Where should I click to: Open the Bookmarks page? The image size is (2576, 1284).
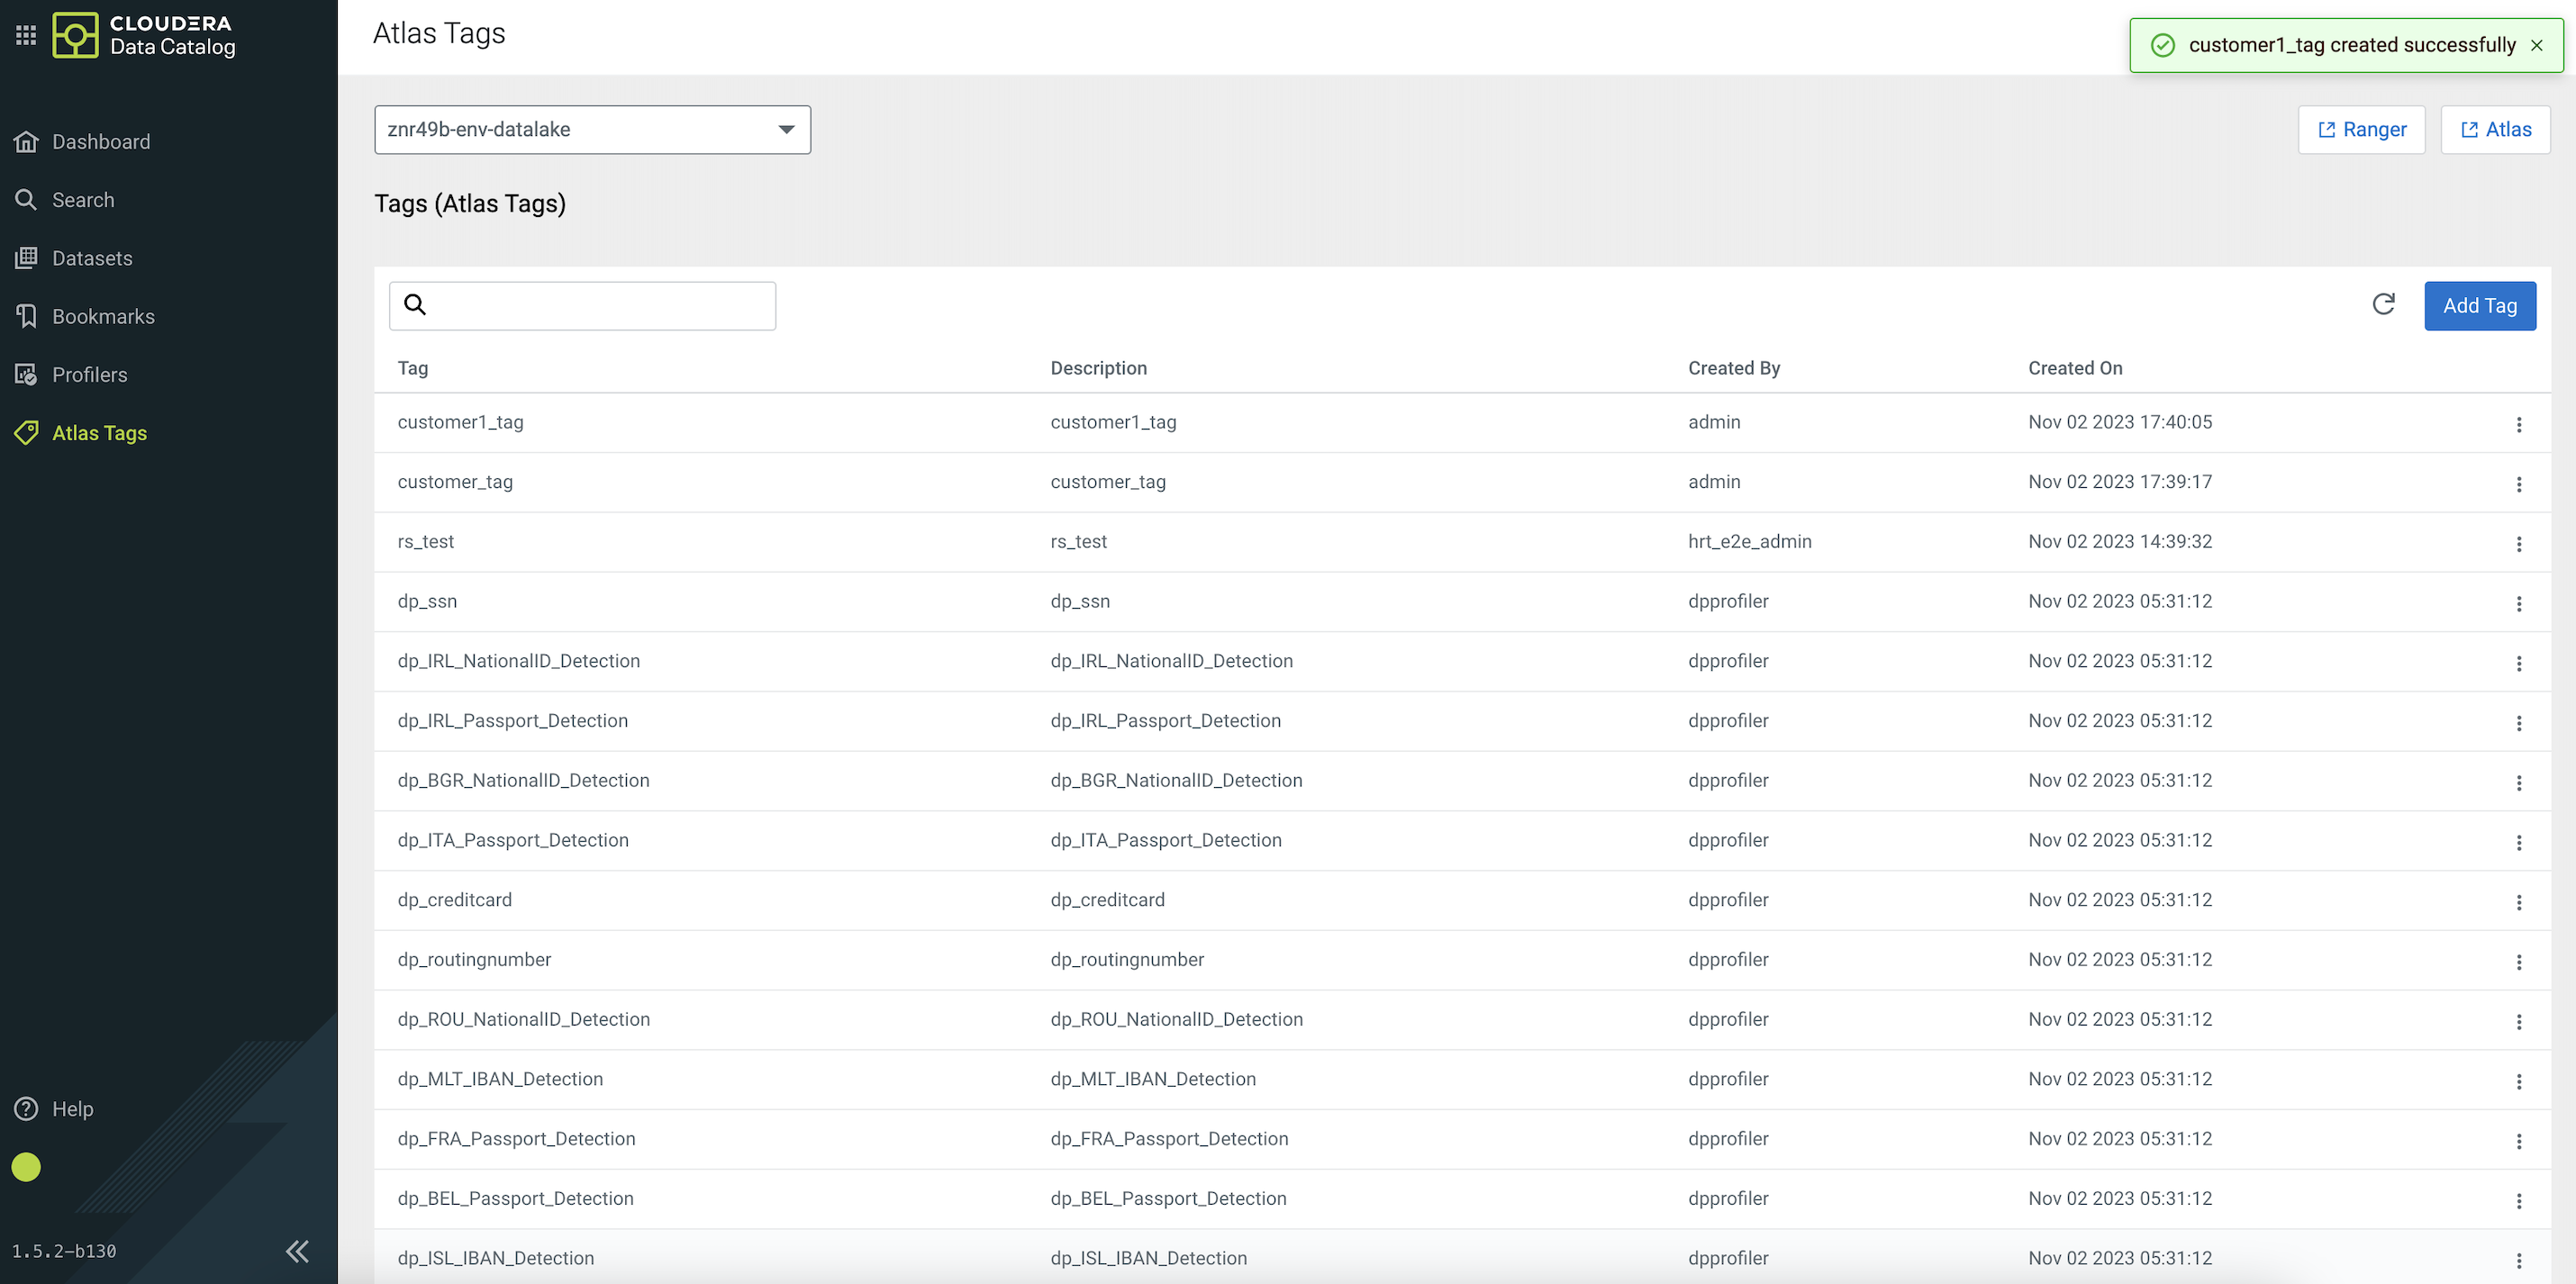coord(102,317)
